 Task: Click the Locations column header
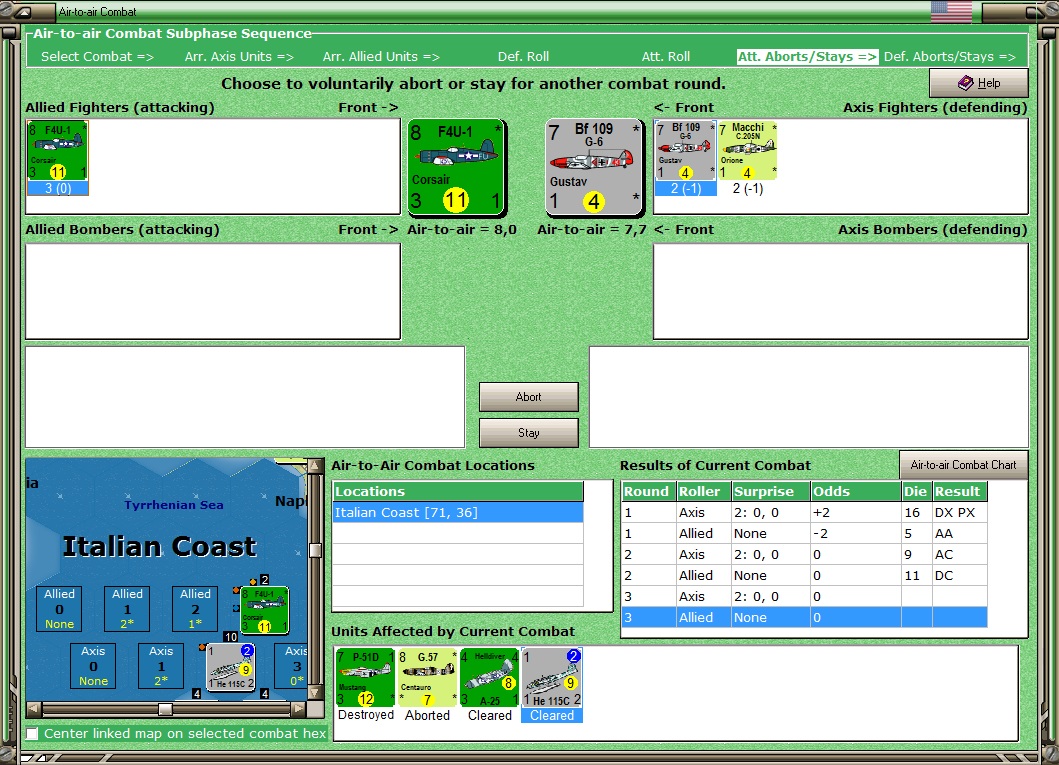click(x=458, y=492)
